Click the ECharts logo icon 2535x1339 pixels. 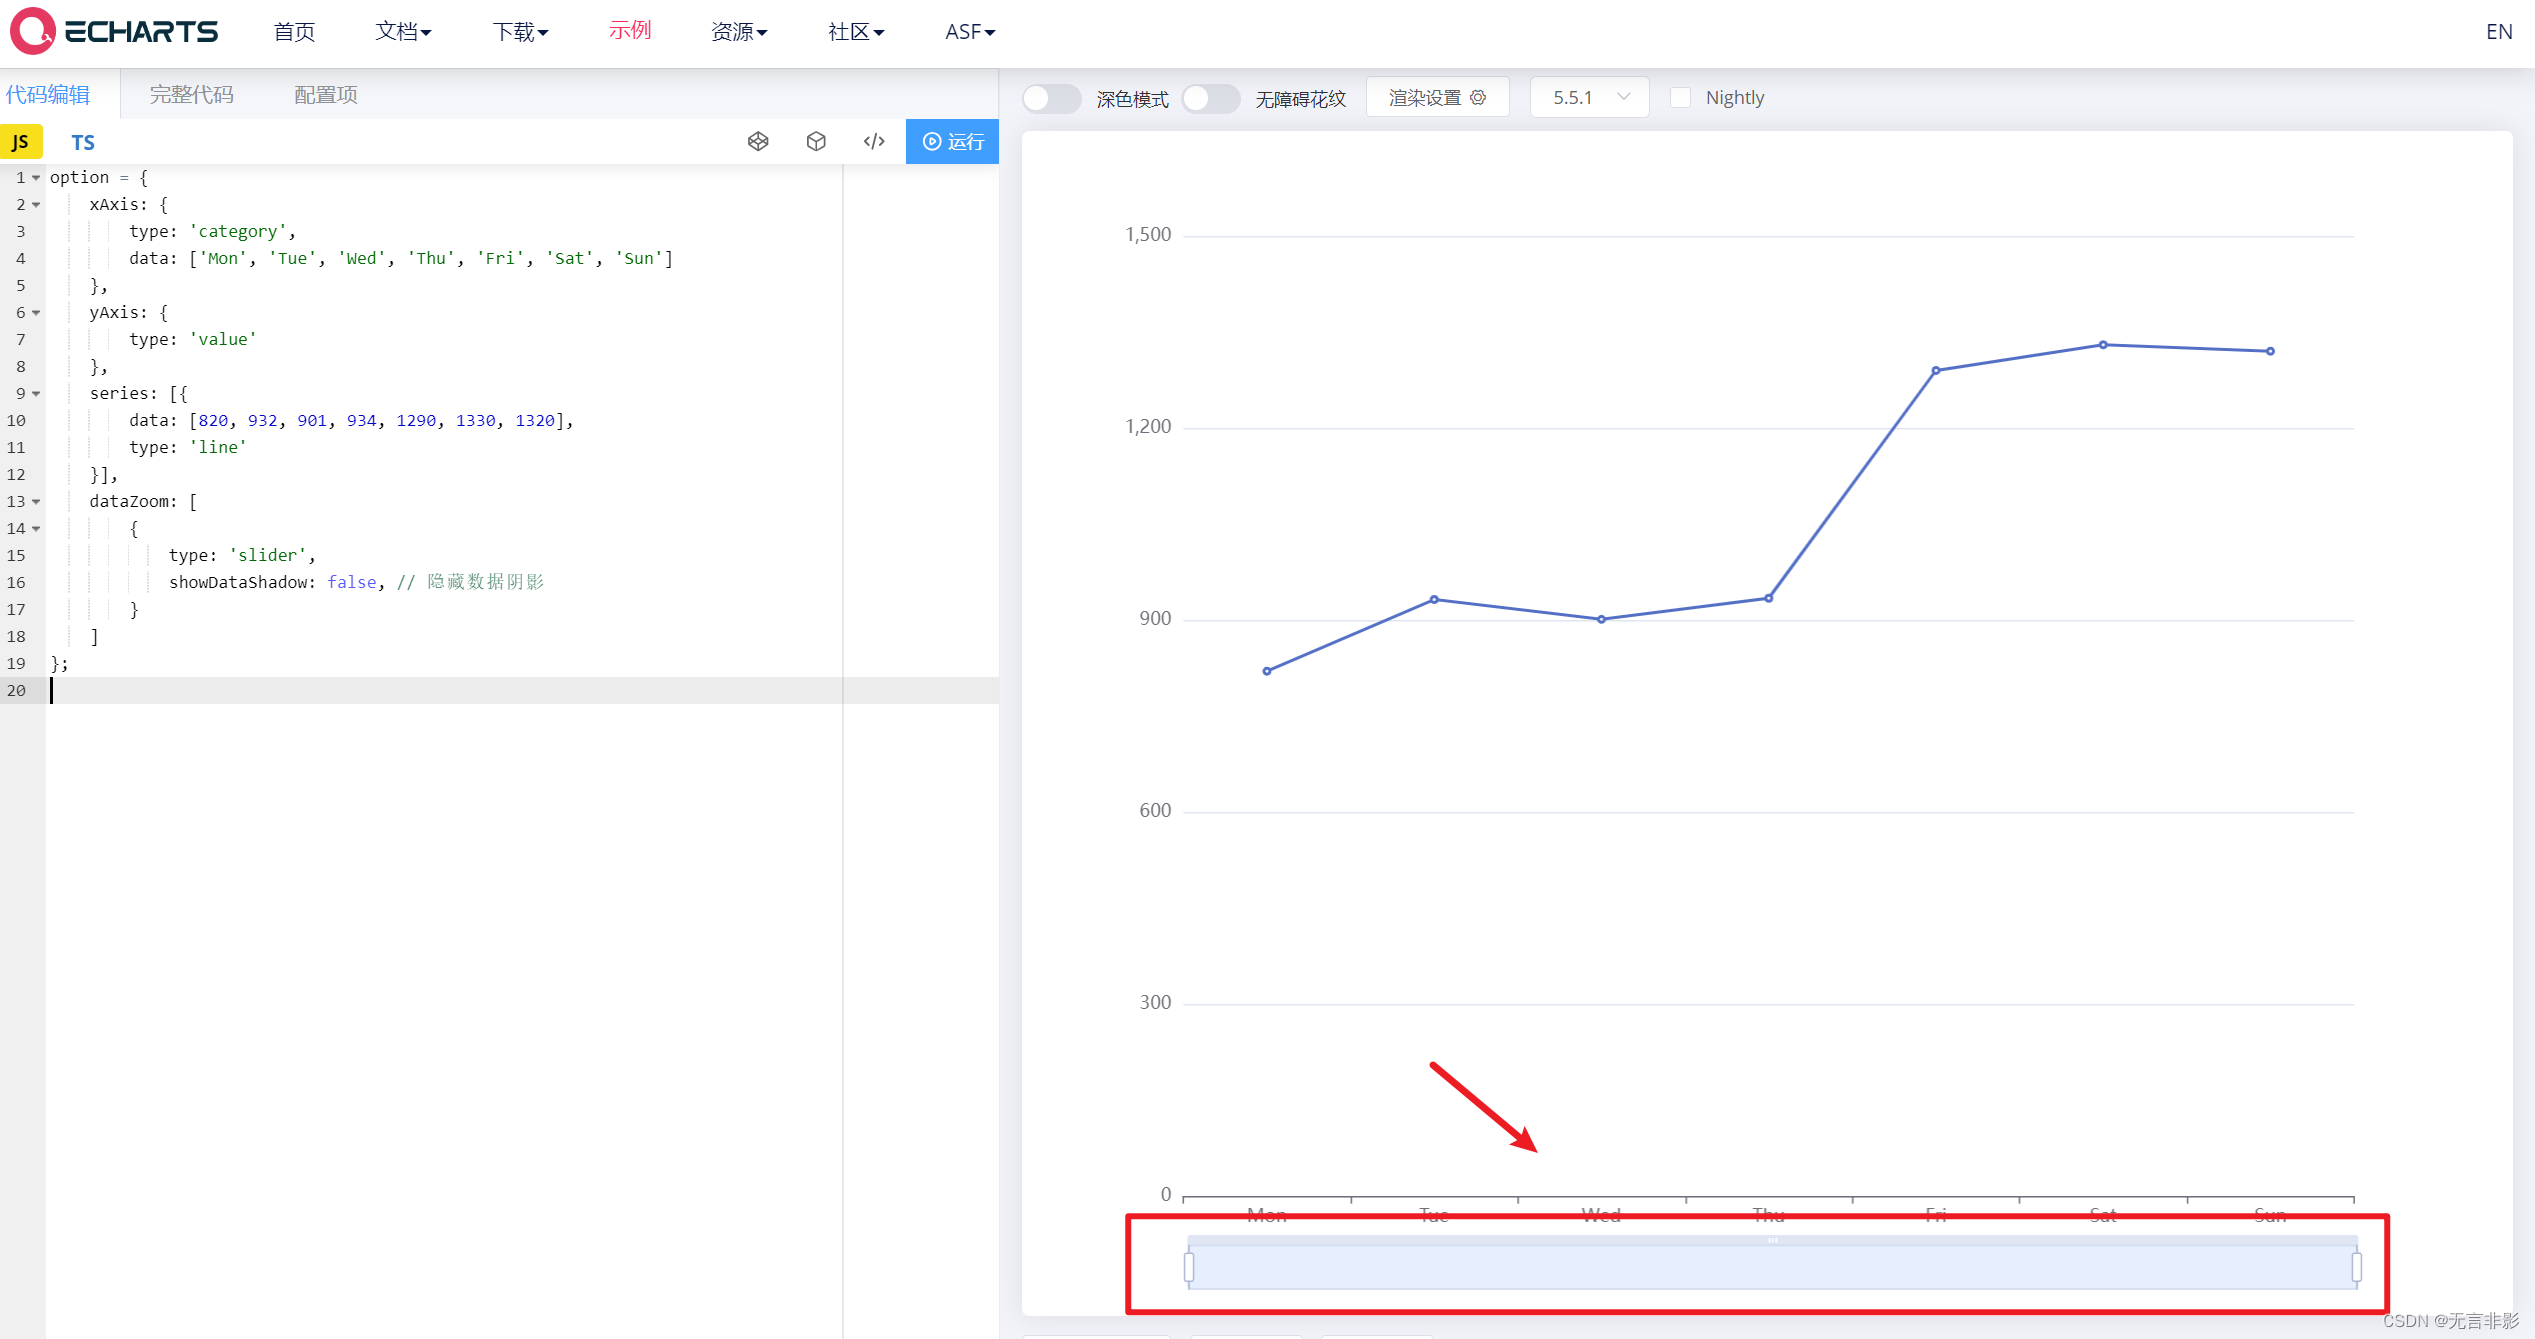pos(33,31)
